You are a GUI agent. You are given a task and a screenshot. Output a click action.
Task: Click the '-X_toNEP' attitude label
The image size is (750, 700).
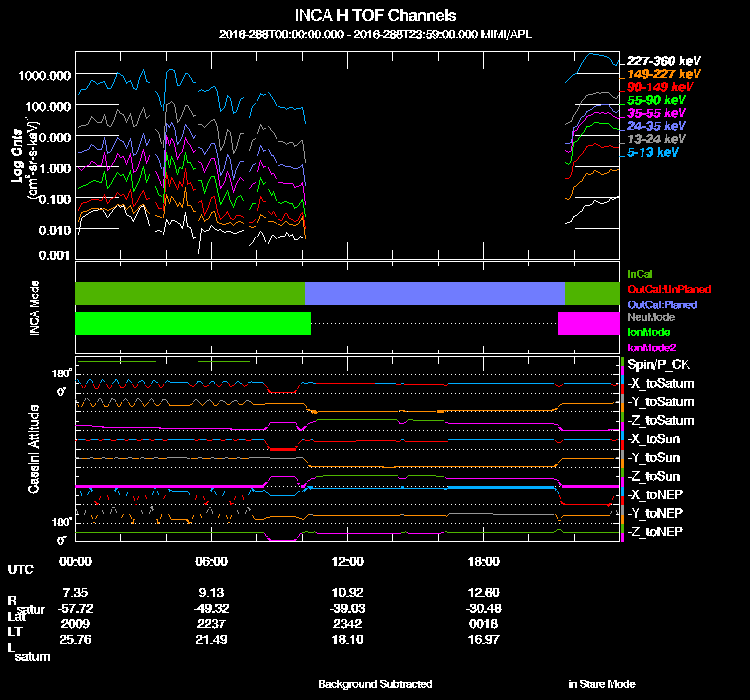pyautogui.click(x=655, y=495)
